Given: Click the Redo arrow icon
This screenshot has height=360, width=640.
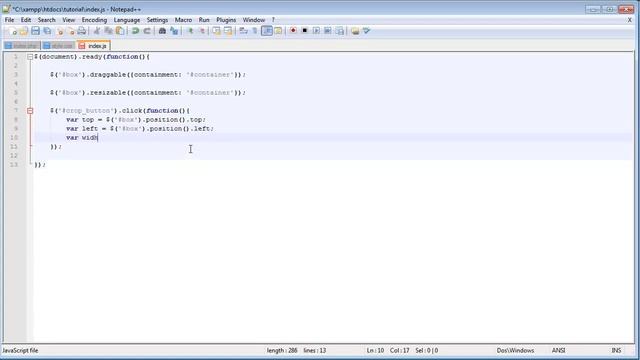Looking at the screenshot, I should pos(147,31).
